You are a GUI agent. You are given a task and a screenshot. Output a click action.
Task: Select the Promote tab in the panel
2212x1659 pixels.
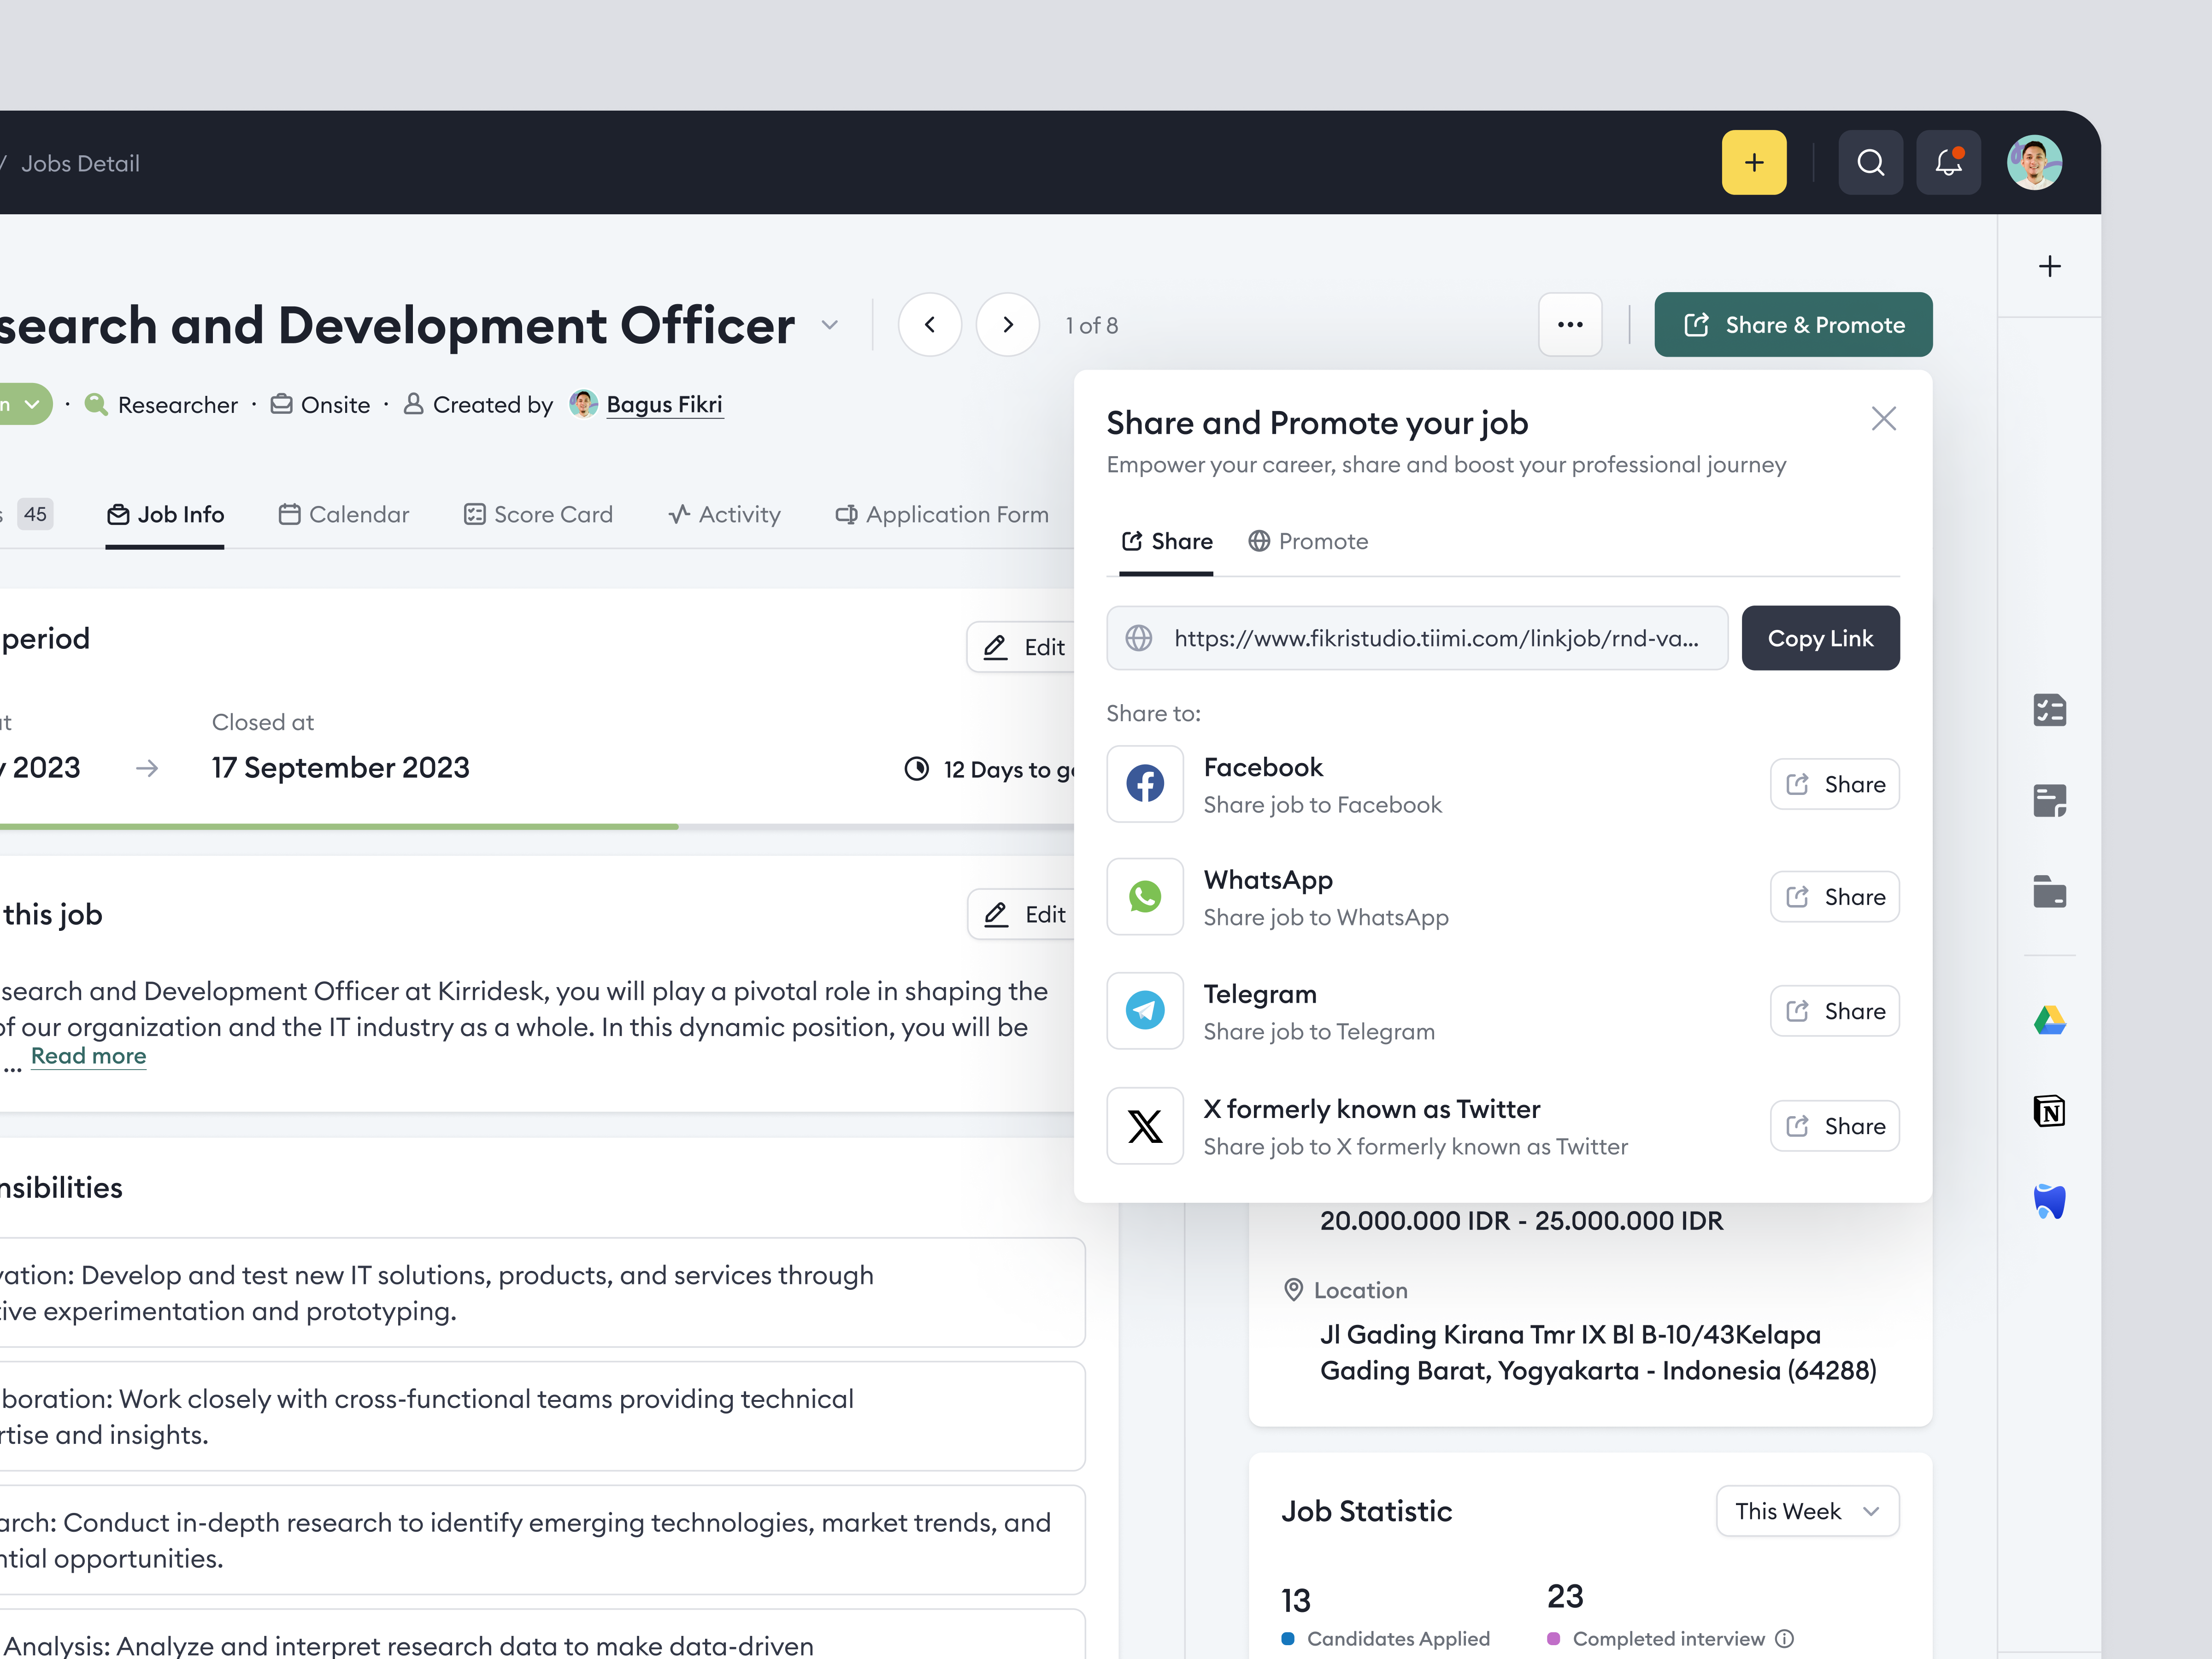pos(1307,541)
